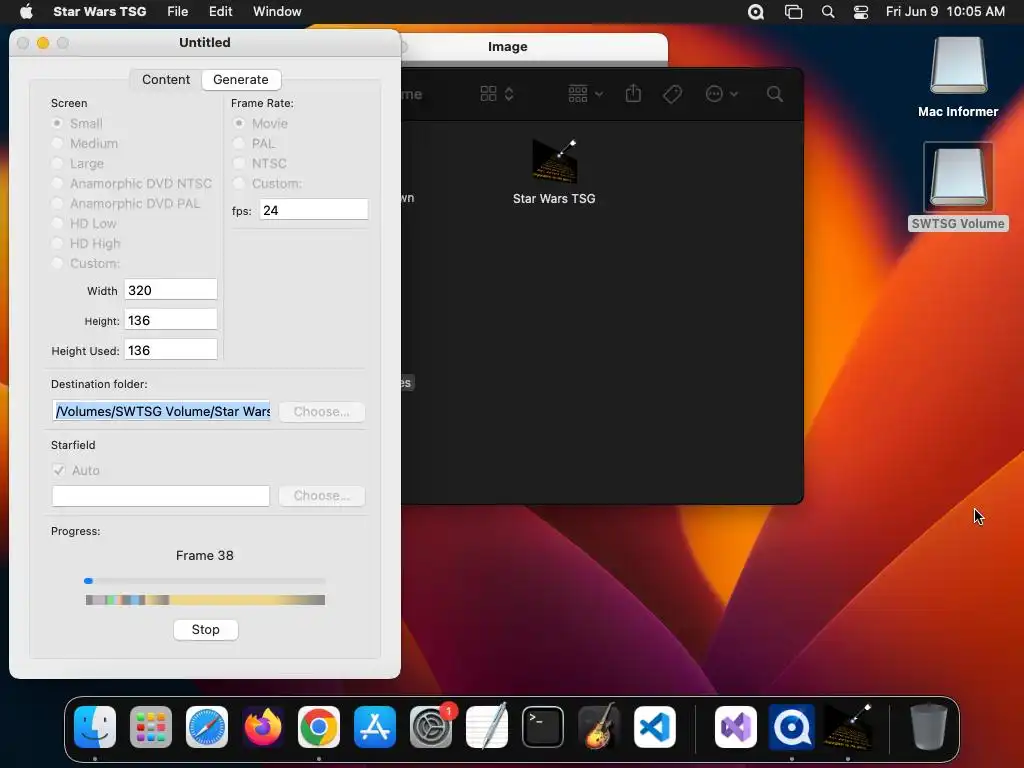Select HD Low screen option
1024x768 pixels.
pyautogui.click(x=57, y=223)
